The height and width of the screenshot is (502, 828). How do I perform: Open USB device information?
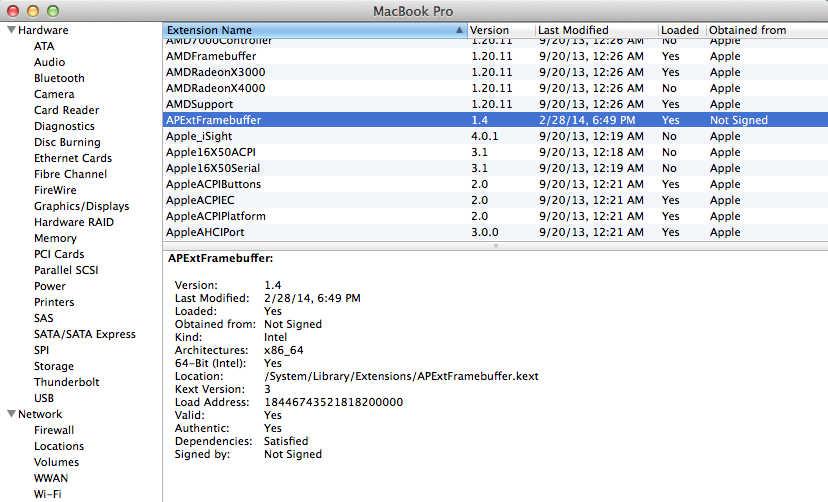[44, 398]
